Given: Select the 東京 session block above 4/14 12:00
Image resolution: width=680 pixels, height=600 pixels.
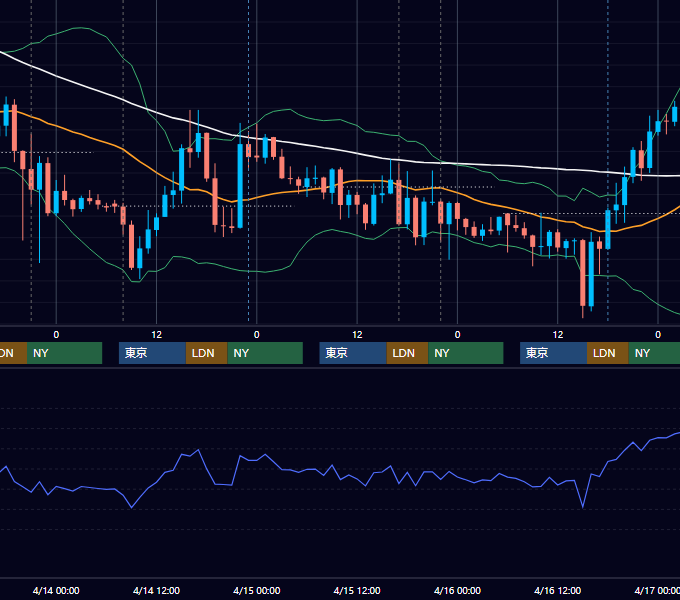Looking at the screenshot, I should point(152,353).
